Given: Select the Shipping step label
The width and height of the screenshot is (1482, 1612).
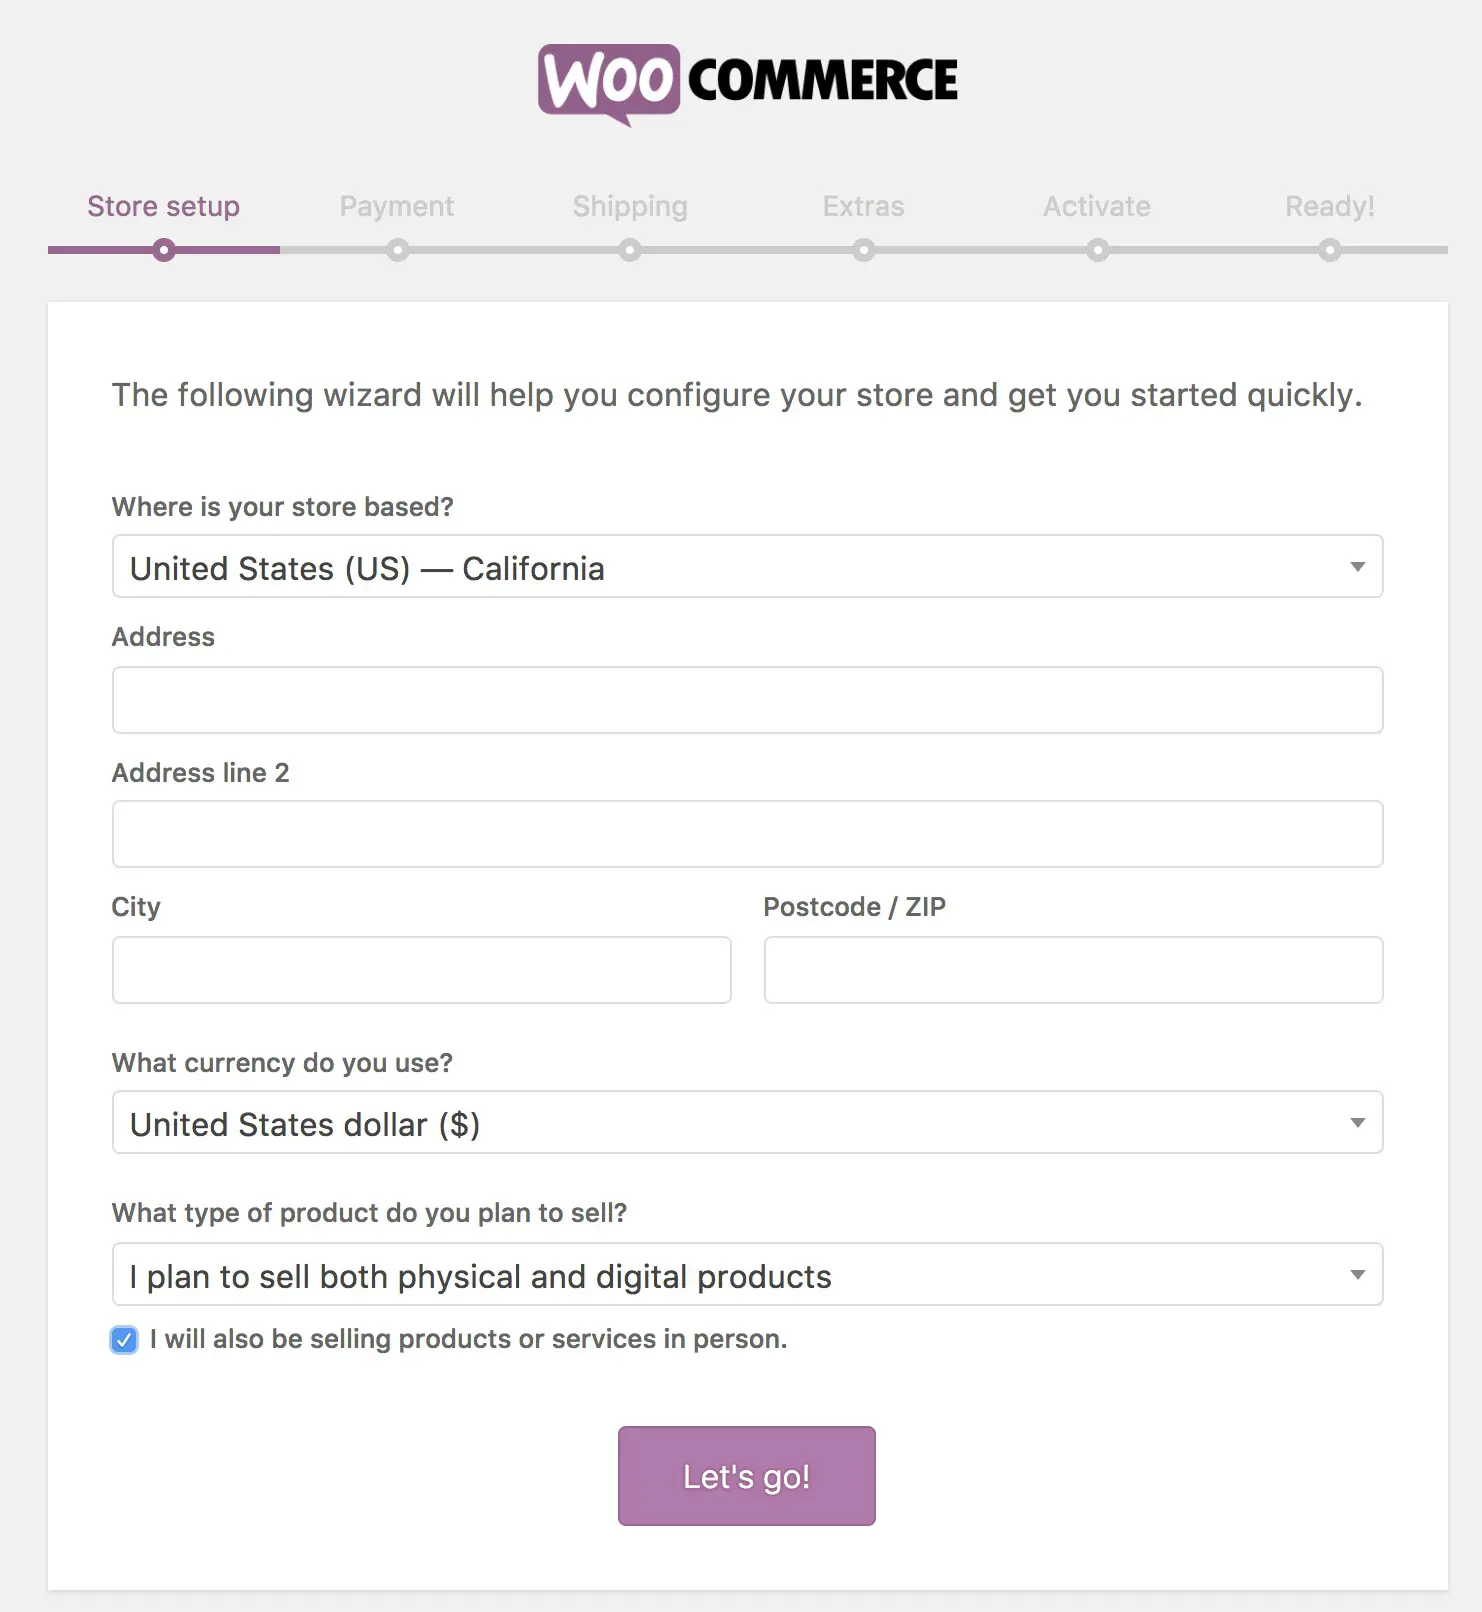Looking at the screenshot, I should [x=630, y=206].
